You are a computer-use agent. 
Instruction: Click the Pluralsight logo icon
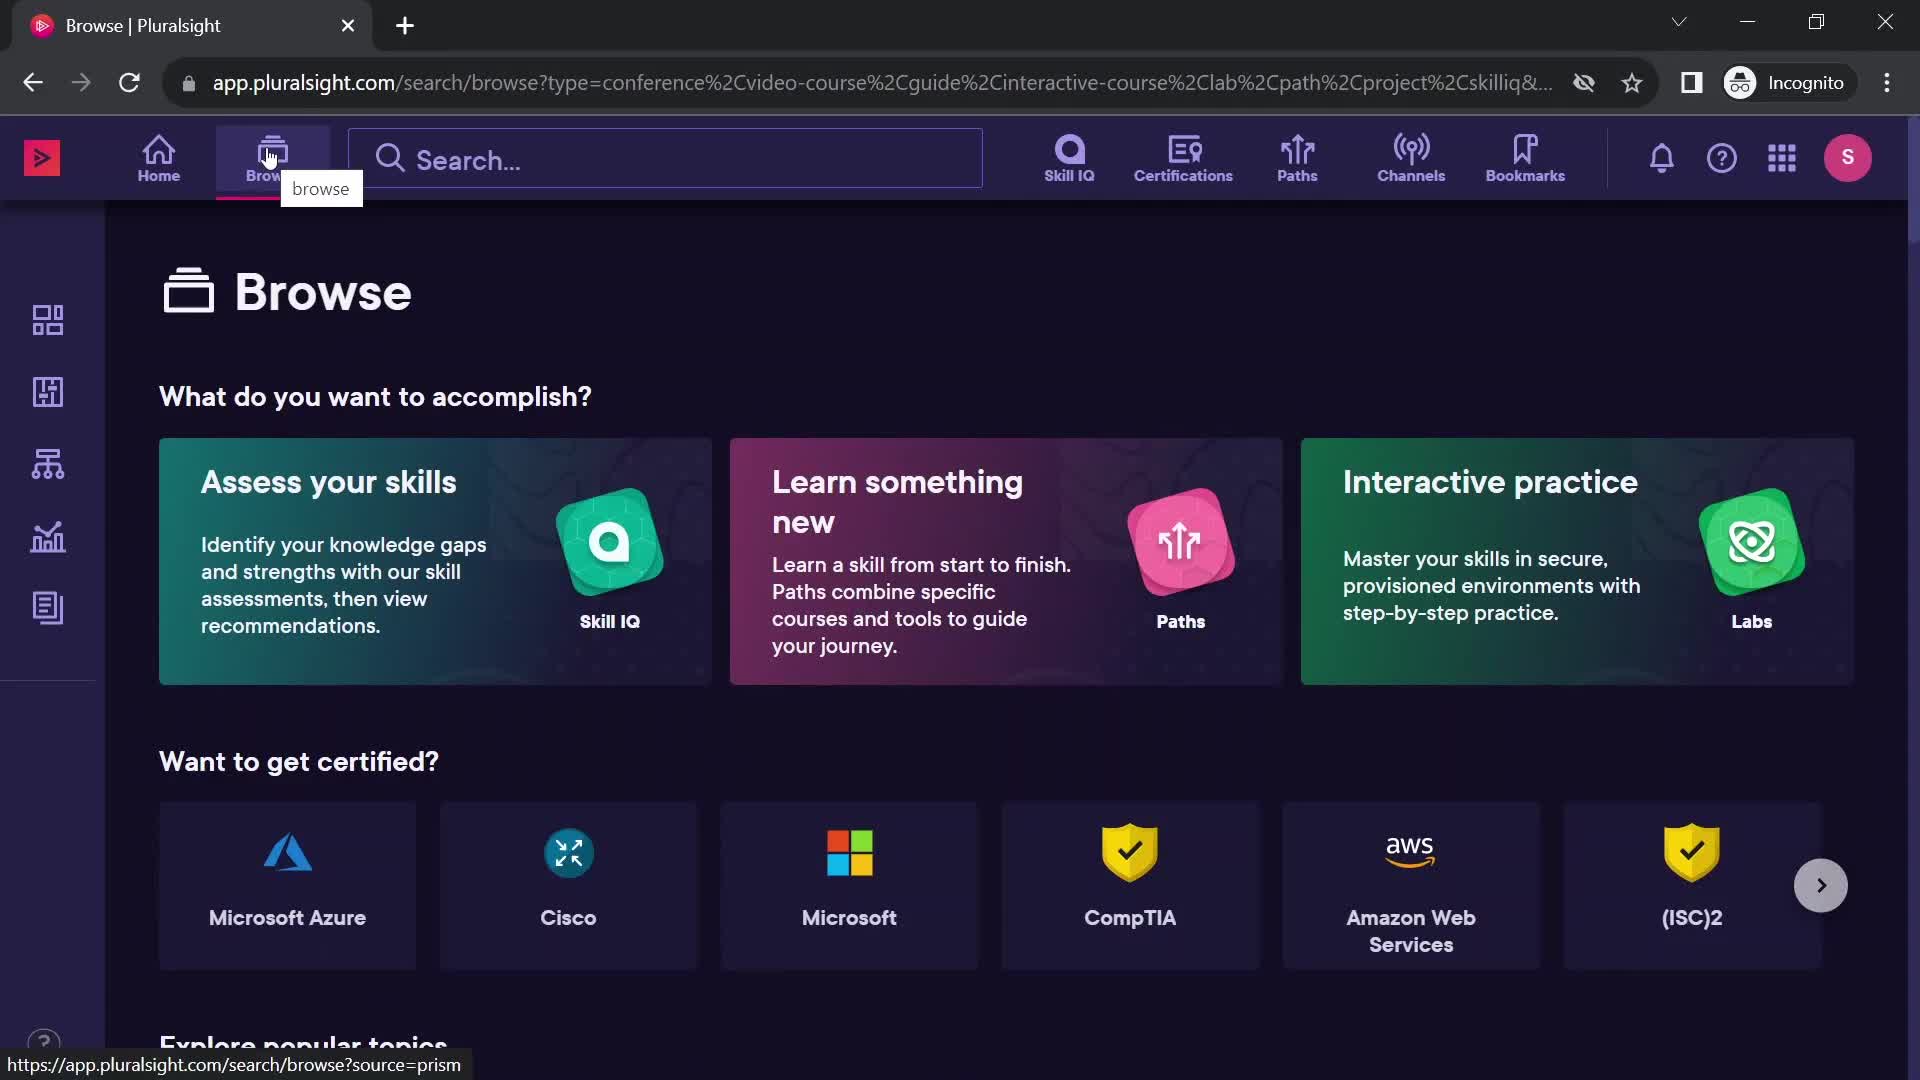tap(42, 158)
